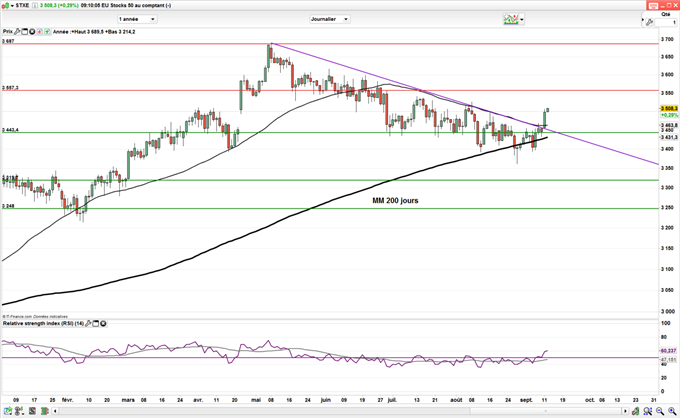Viewport: 680px width, 418px height.
Task: Click the candlestick chart style icon
Action: click(x=6, y=6)
